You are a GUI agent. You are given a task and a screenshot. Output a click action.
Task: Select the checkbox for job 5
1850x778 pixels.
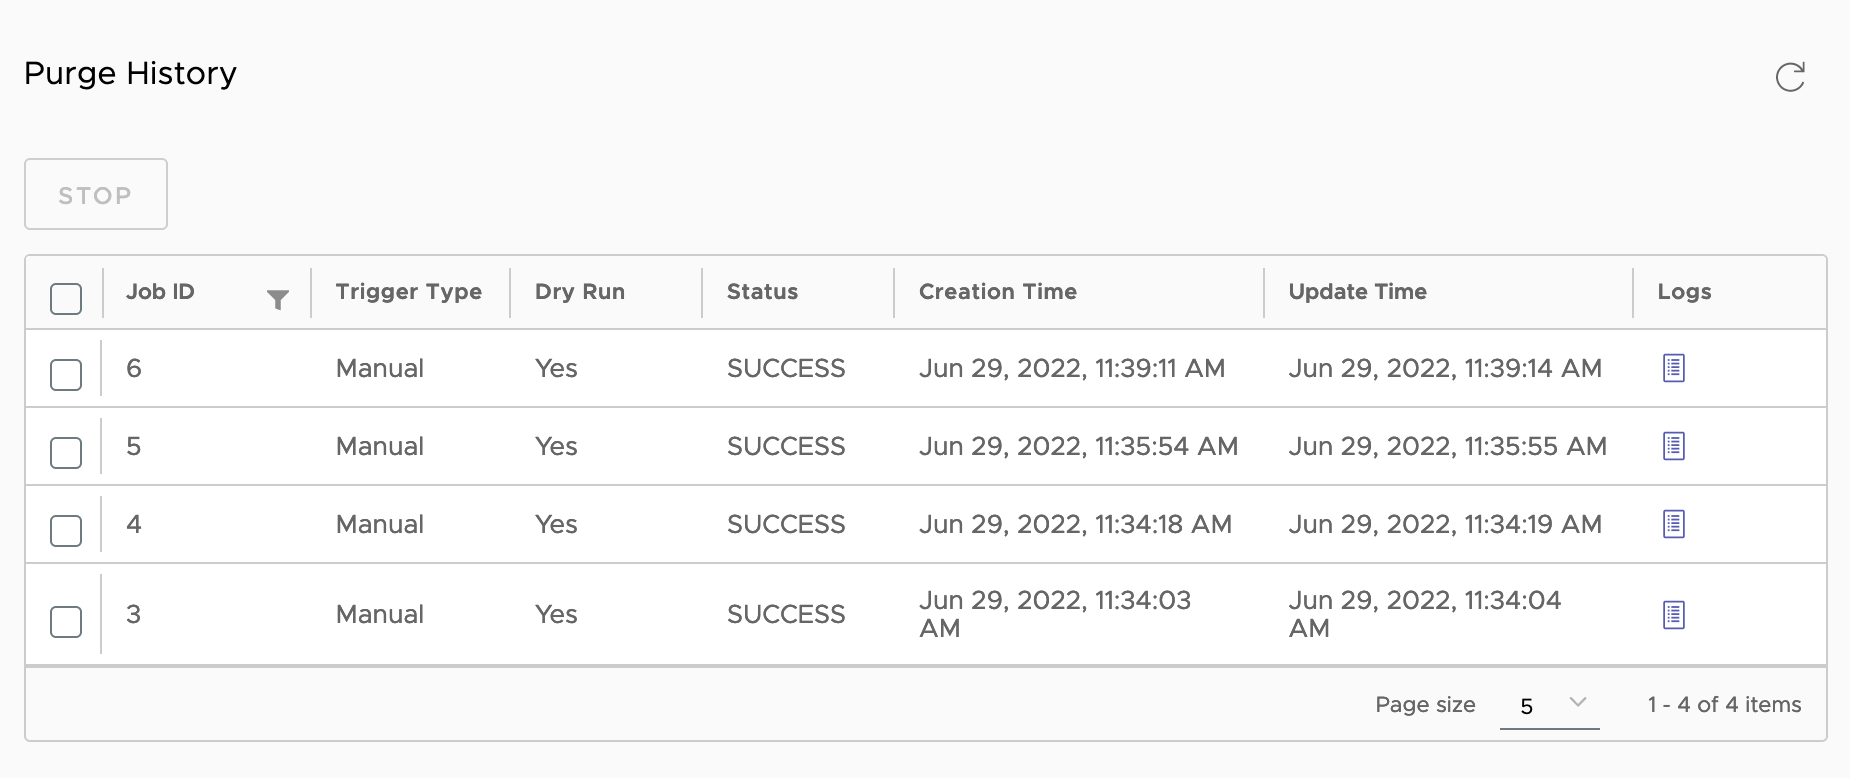pyautogui.click(x=66, y=453)
